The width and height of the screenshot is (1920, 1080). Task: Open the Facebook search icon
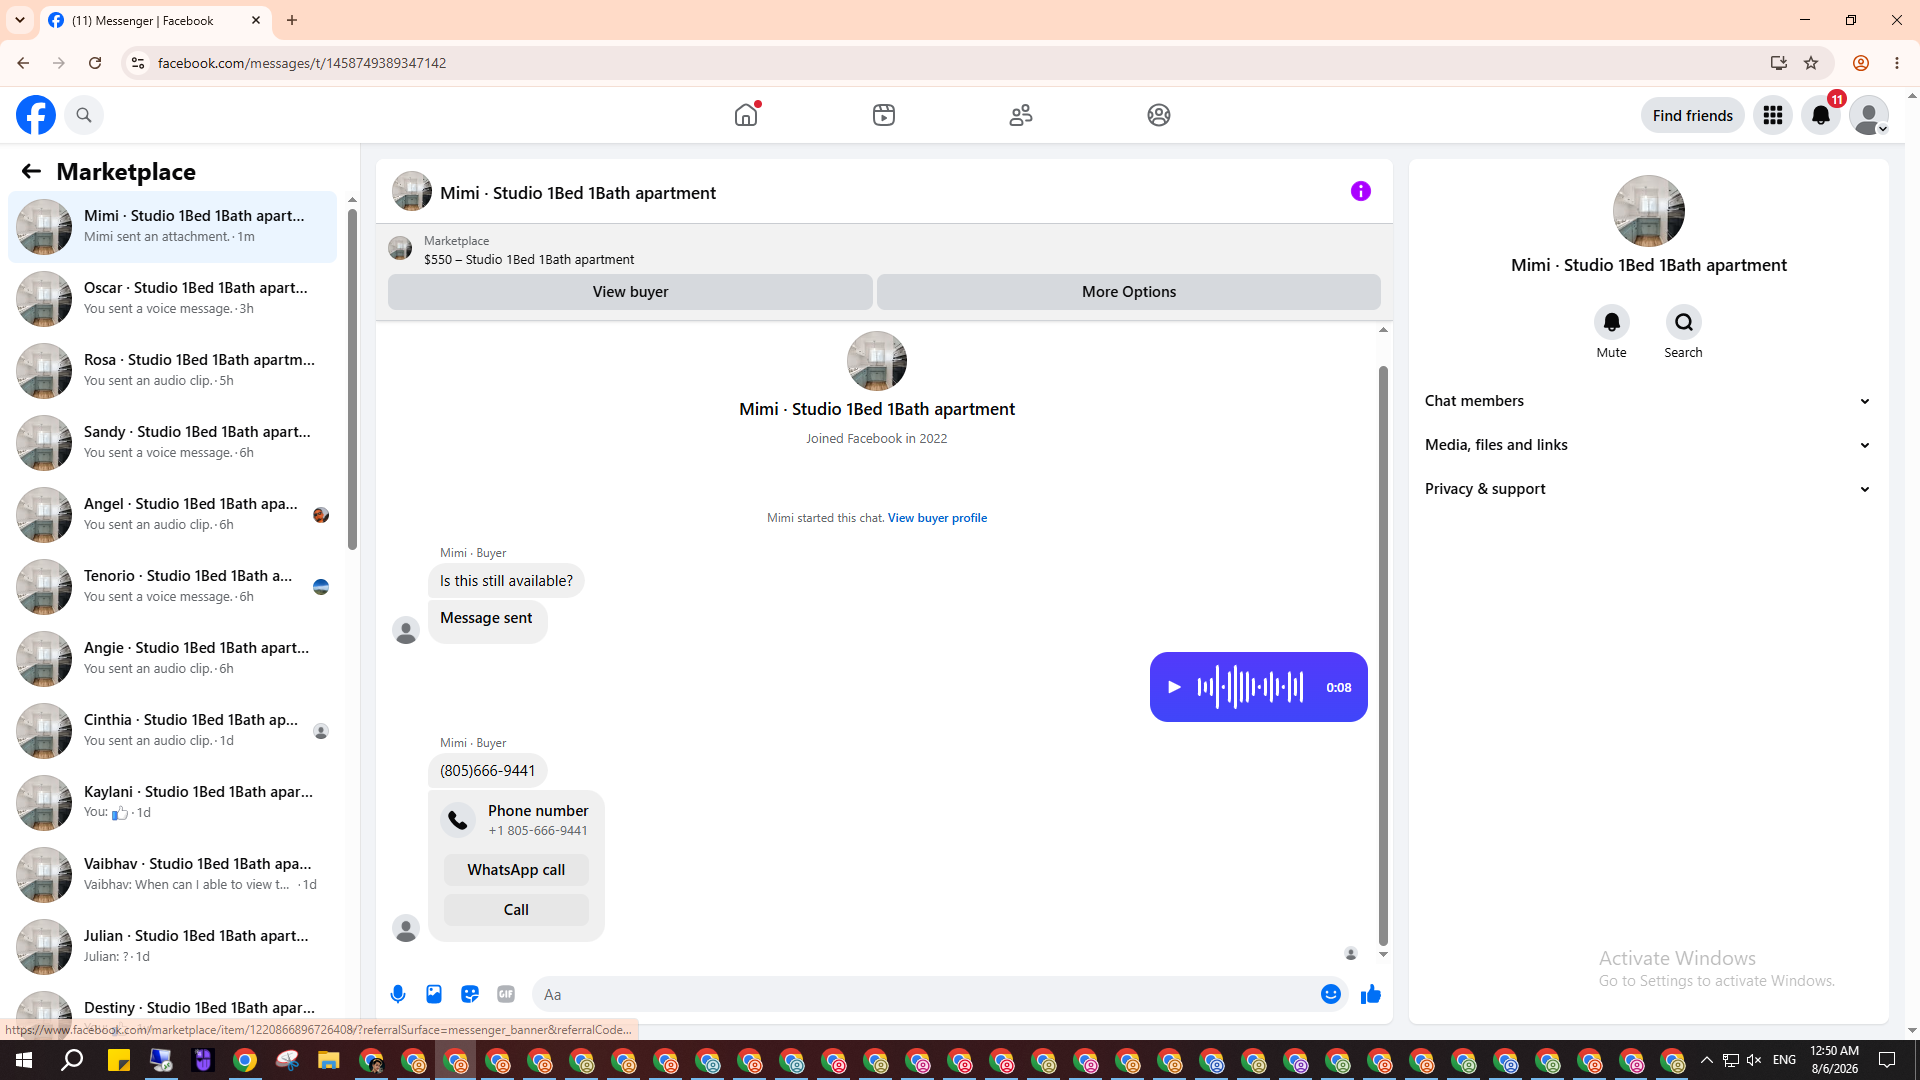(84, 115)
